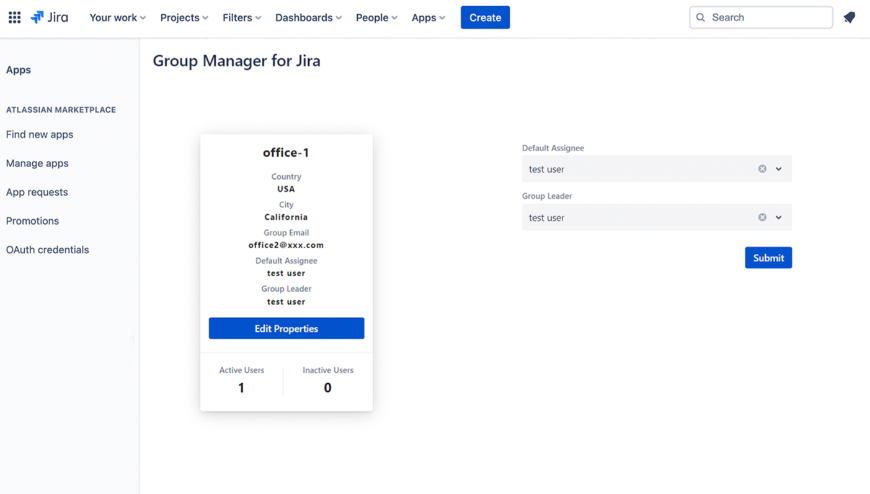Viewport: 870px width, 494px height.
Task: Click the city value California
Action: (286, 217)
